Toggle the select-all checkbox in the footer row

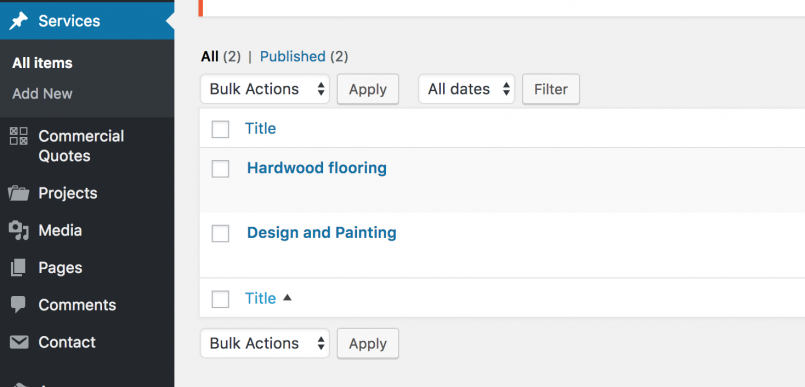click(220, 299)
